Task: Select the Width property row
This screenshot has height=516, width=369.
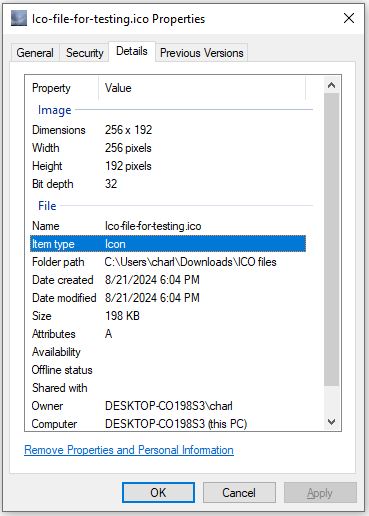Action: pyautogui.click(x=168, y=148)
